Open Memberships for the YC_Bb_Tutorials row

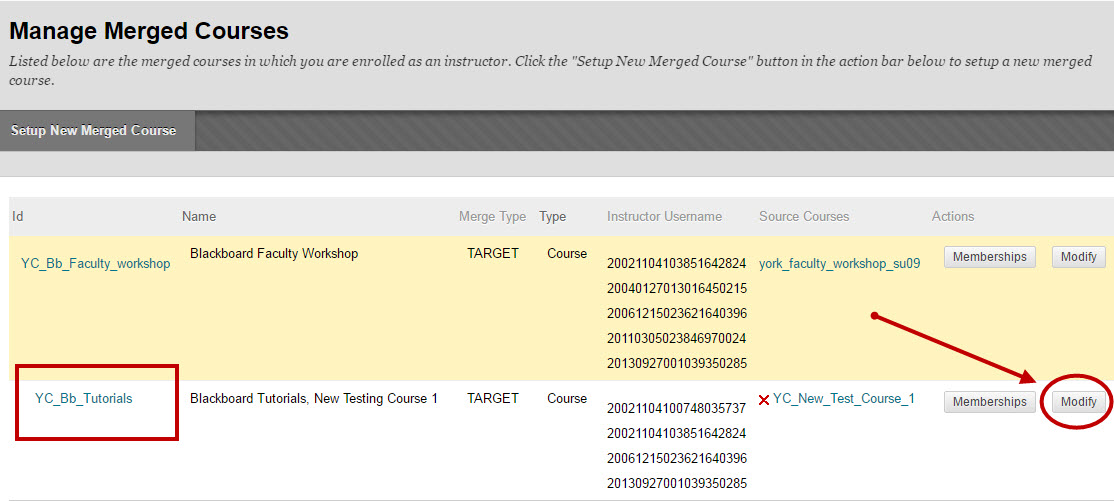click(x=989, y=402)
